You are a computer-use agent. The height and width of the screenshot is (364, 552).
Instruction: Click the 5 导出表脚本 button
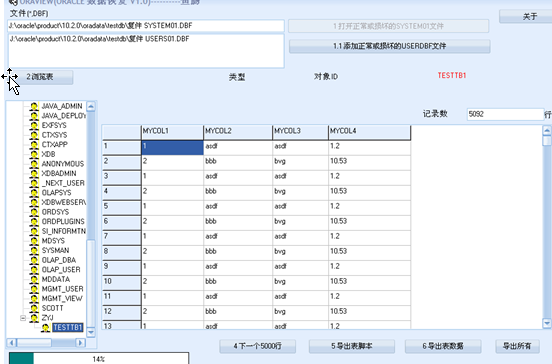pos(351,346)
